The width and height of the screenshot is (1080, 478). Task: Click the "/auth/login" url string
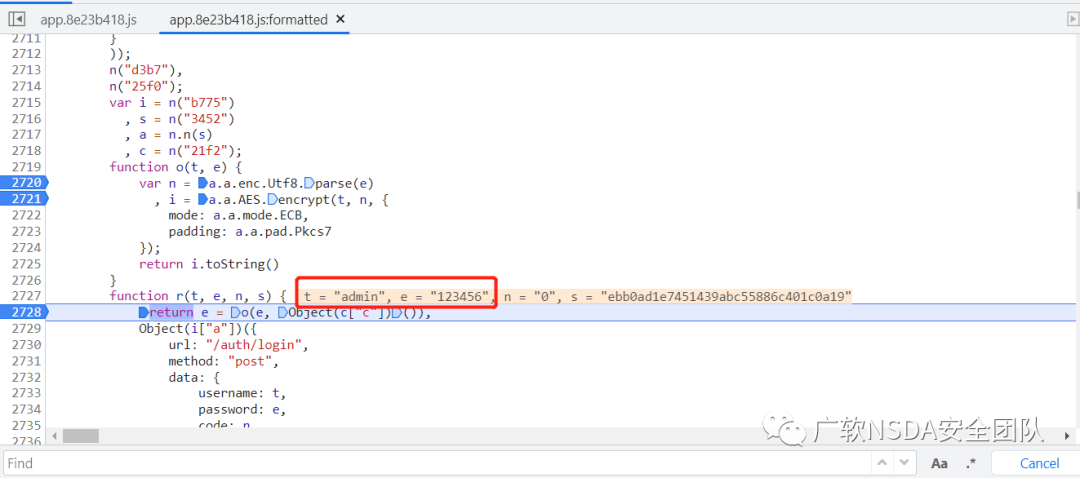click(253, 344)
